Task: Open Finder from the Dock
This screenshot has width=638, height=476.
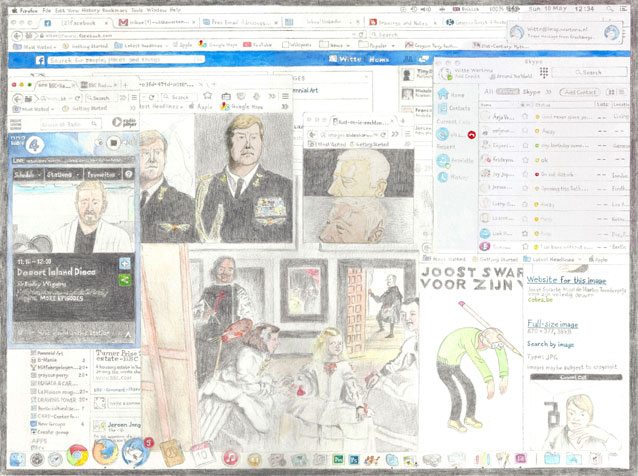Action: coord(18,459)
